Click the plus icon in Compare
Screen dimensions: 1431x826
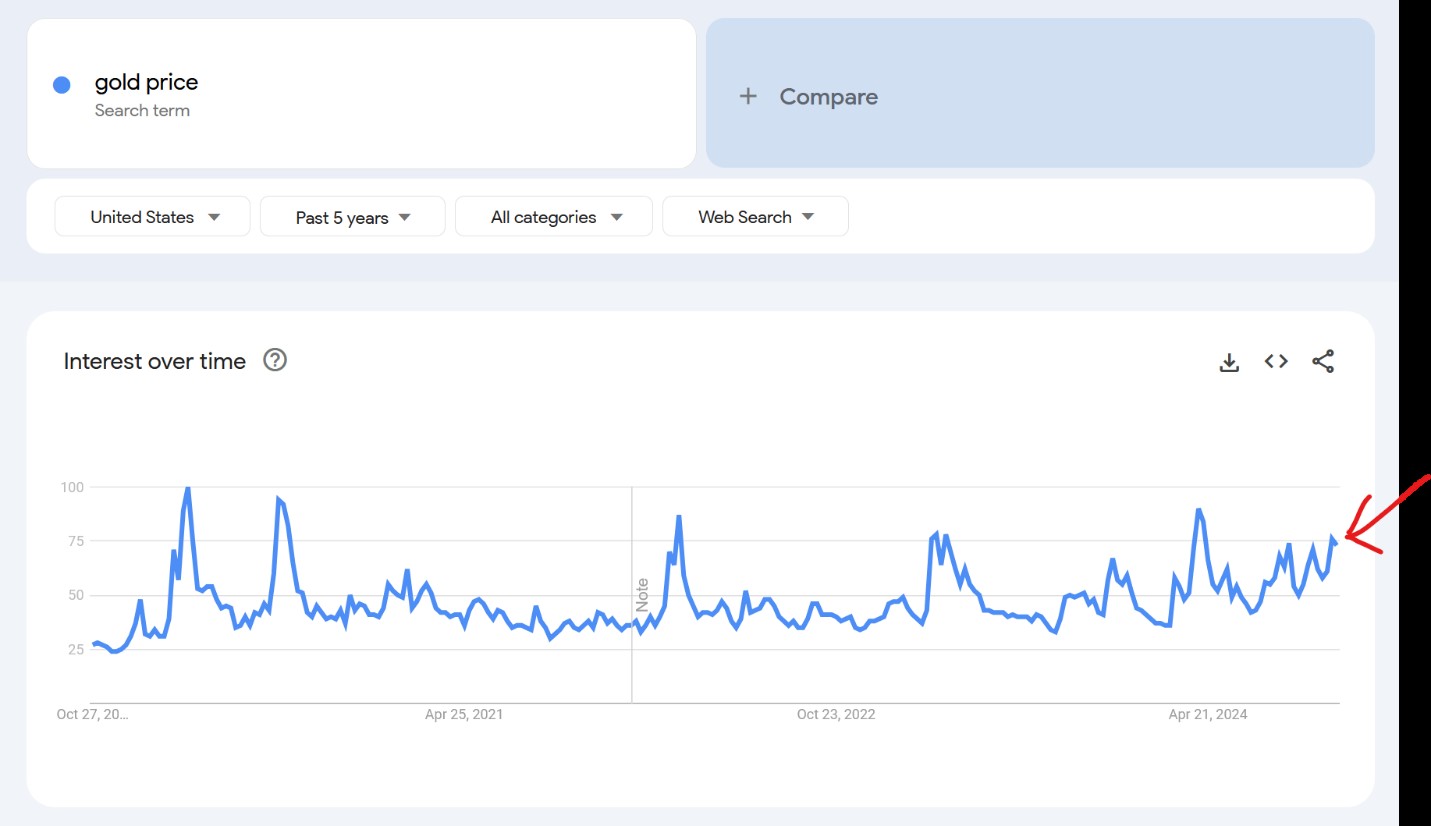tap(748, 97)
